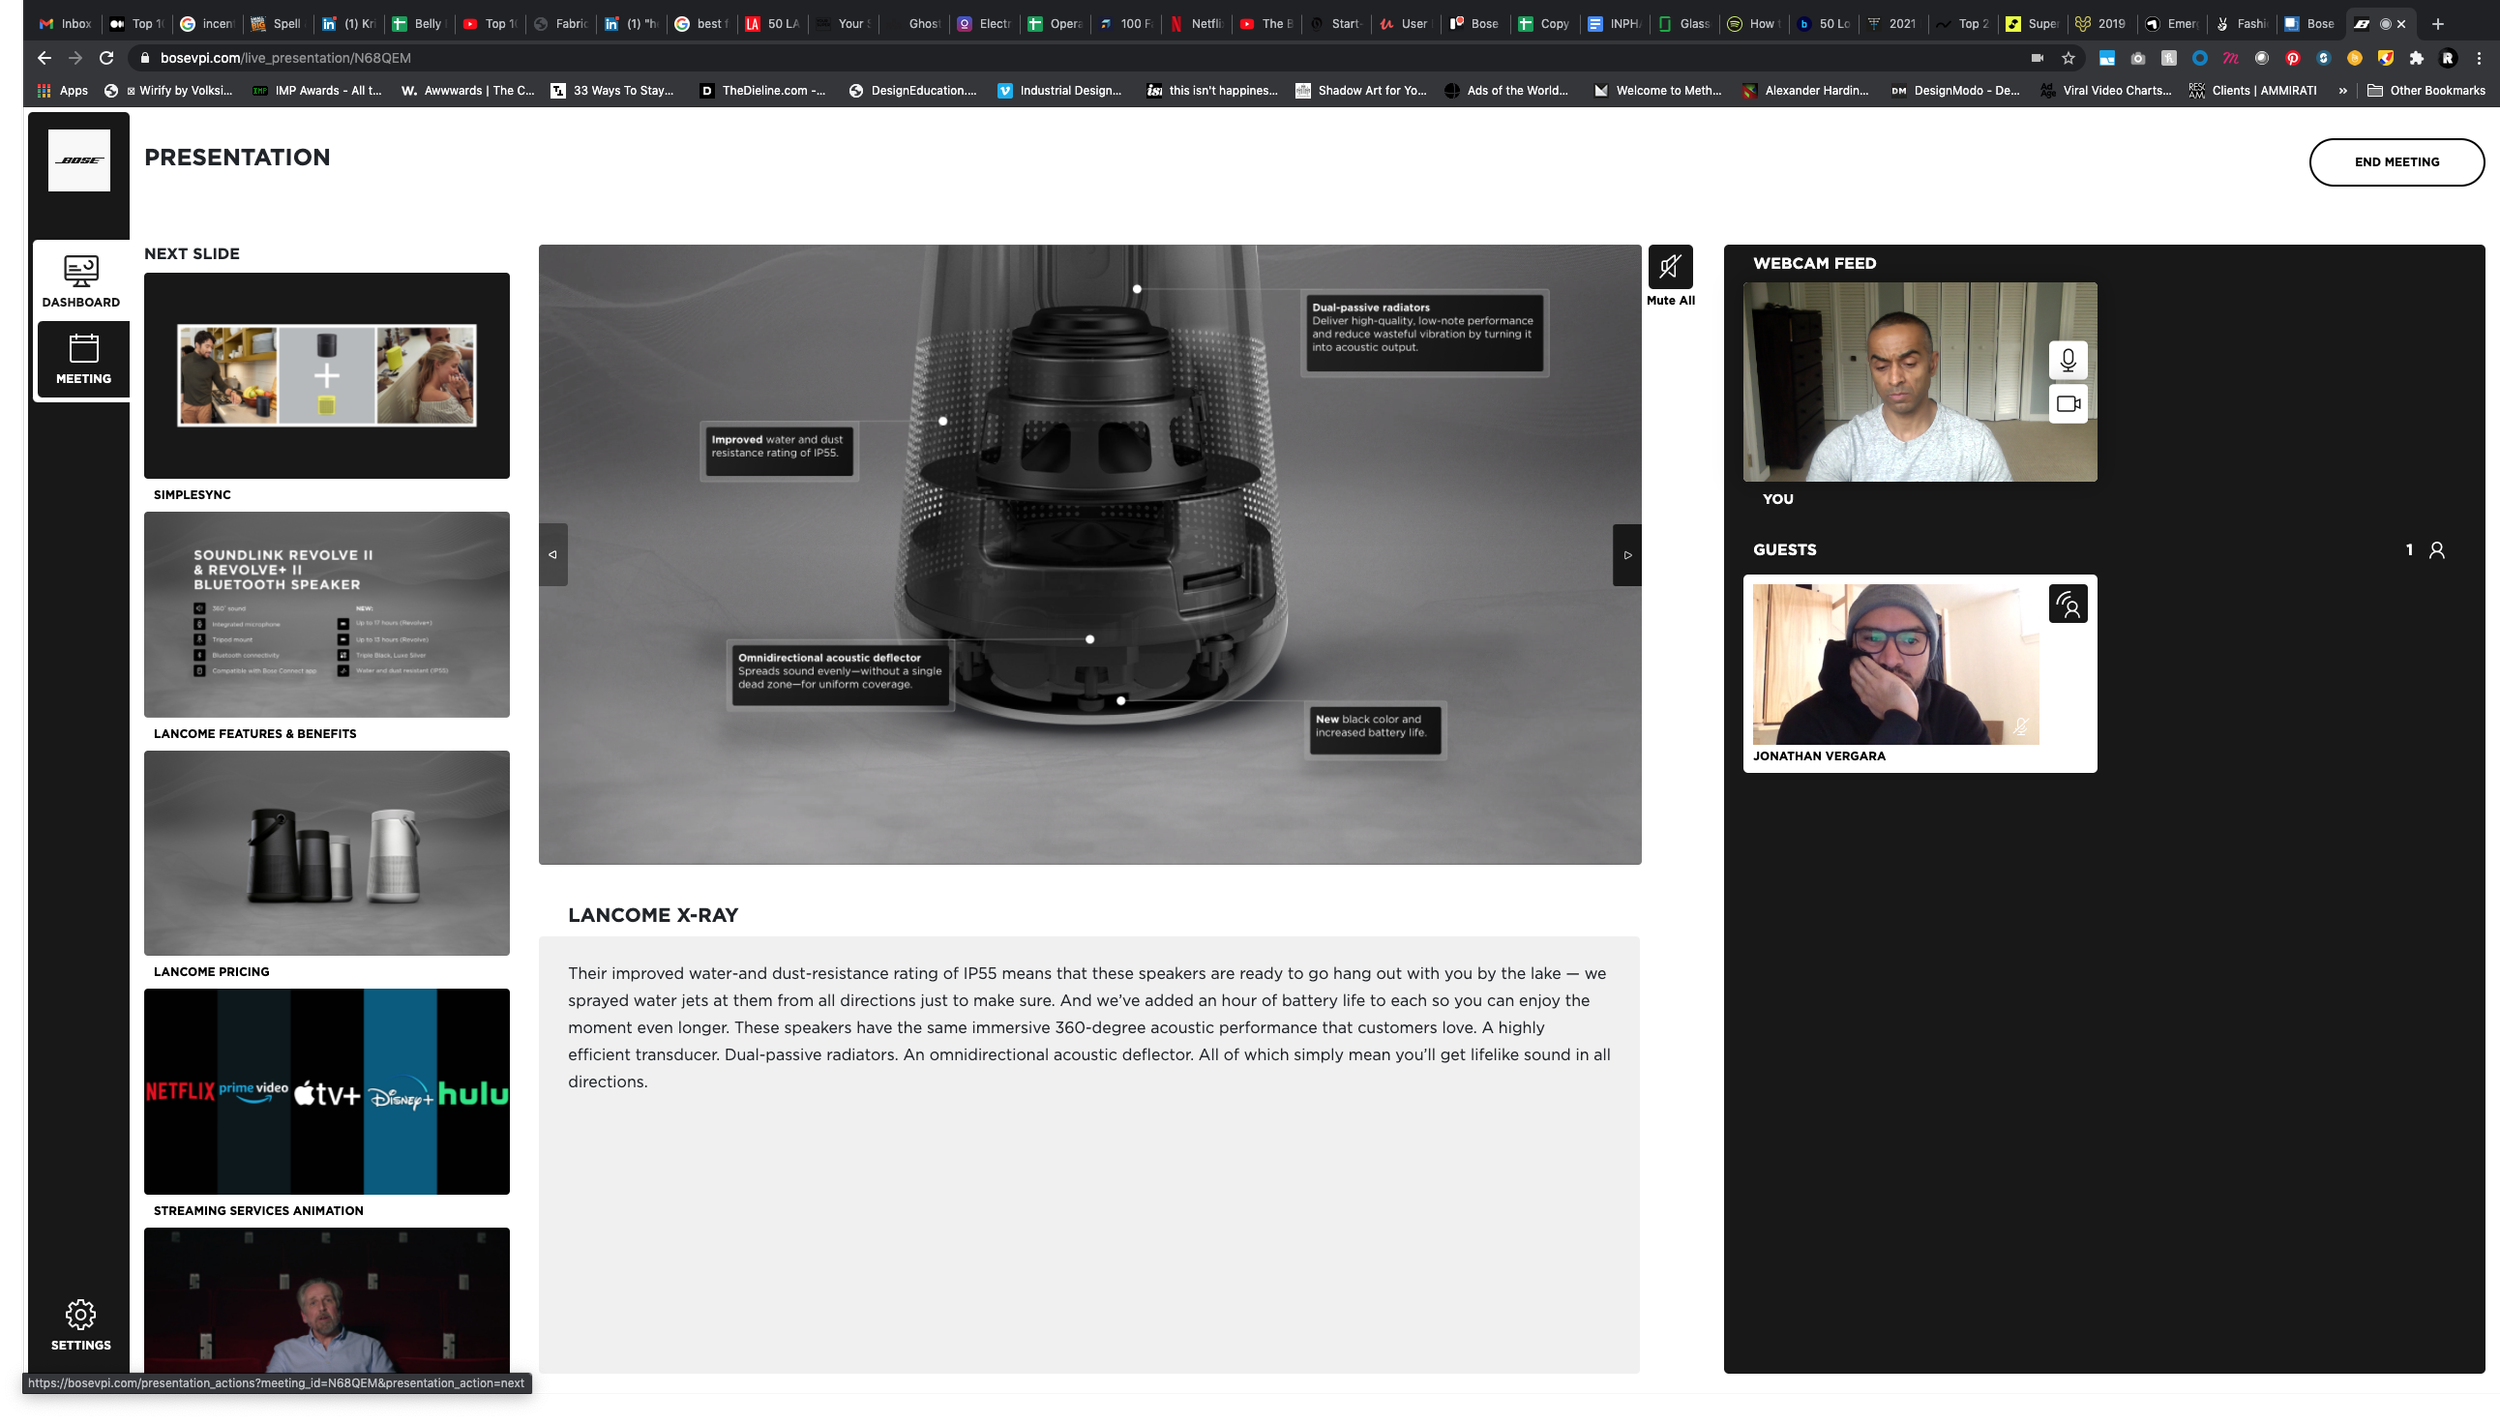Switch to the Copy browser tab
The width and height of the screenshot is (2500, 1420).
click(1544, 24)
